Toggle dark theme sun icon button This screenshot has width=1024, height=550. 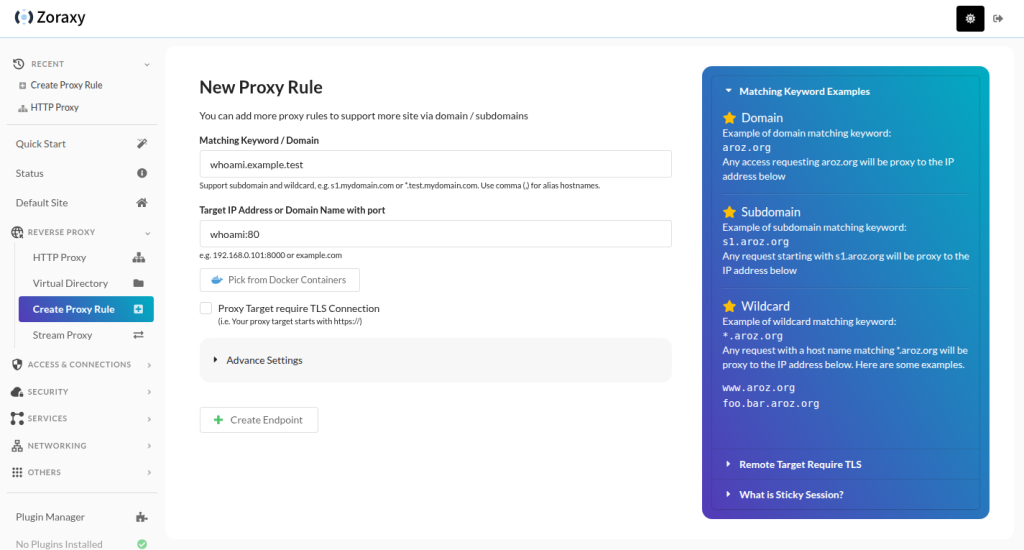pos(970,19)
